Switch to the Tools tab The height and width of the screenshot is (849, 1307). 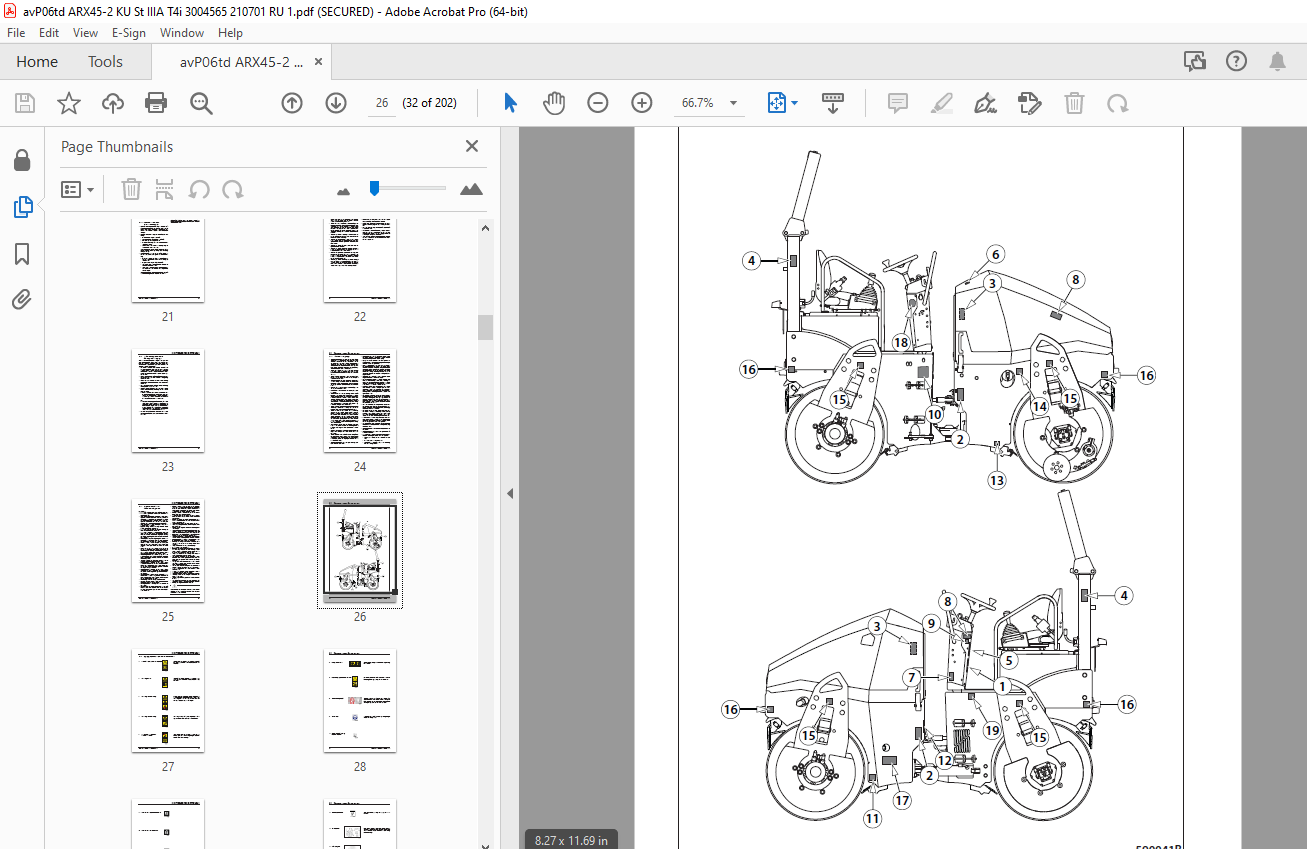pyautogui.click(x=105, y=62)
